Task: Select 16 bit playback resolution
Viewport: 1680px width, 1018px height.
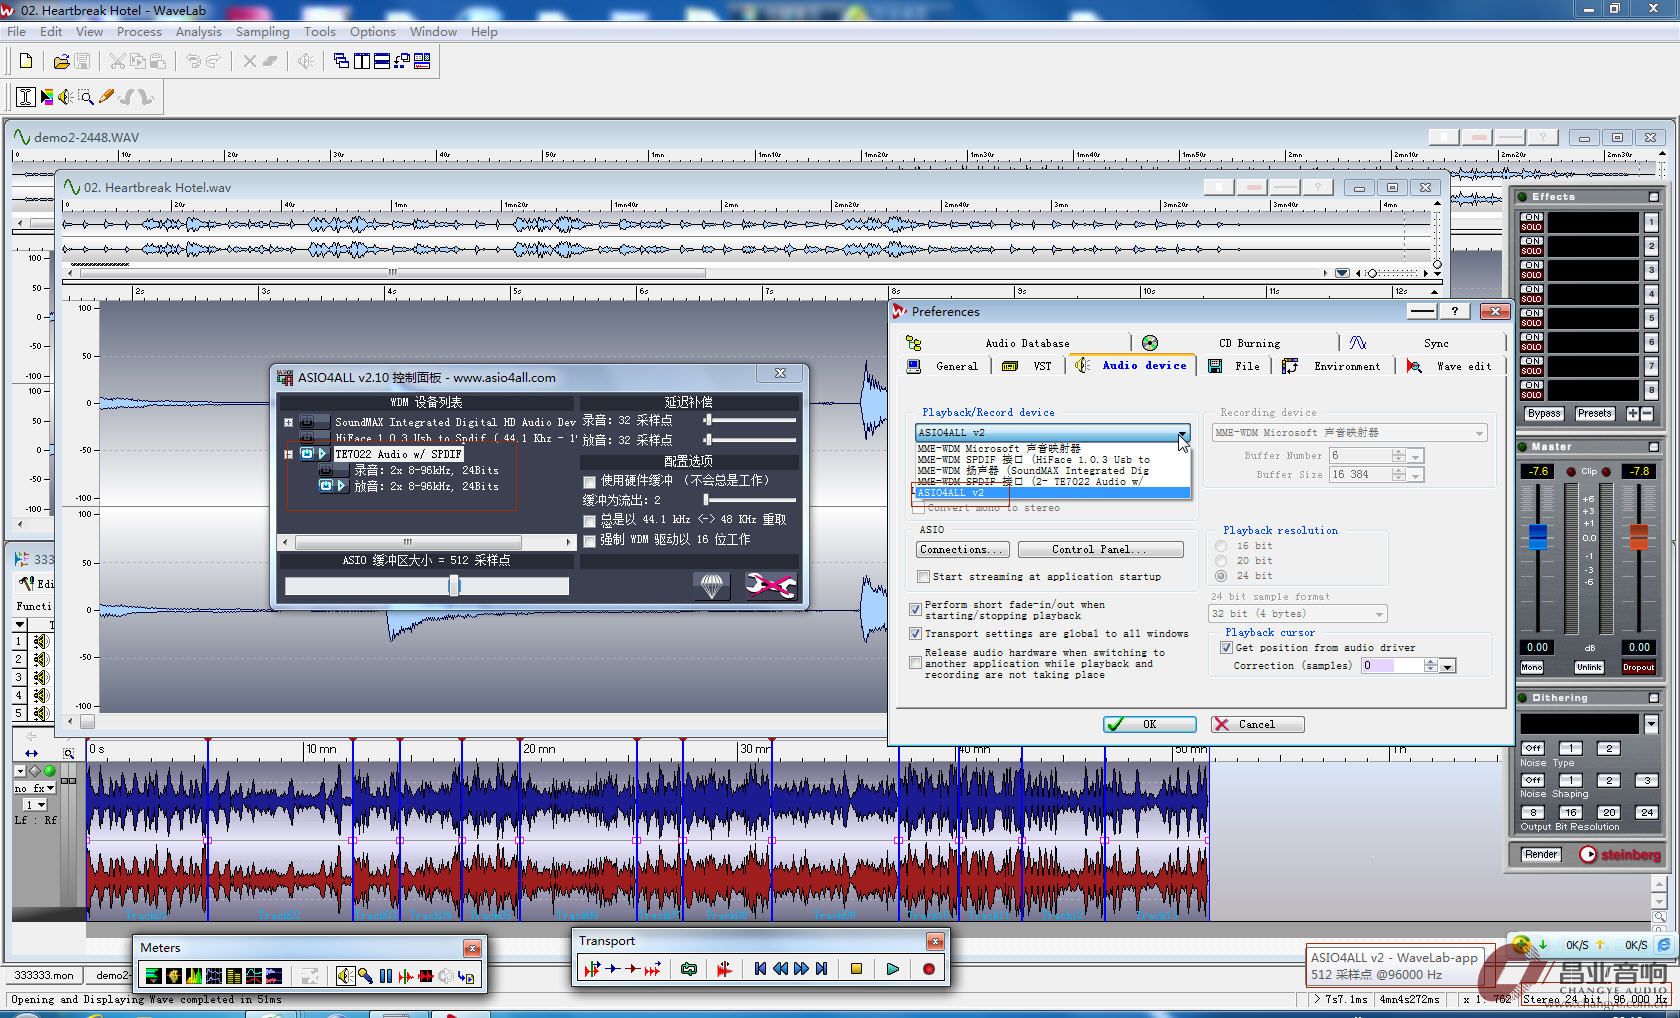Action: point(1221,546)
